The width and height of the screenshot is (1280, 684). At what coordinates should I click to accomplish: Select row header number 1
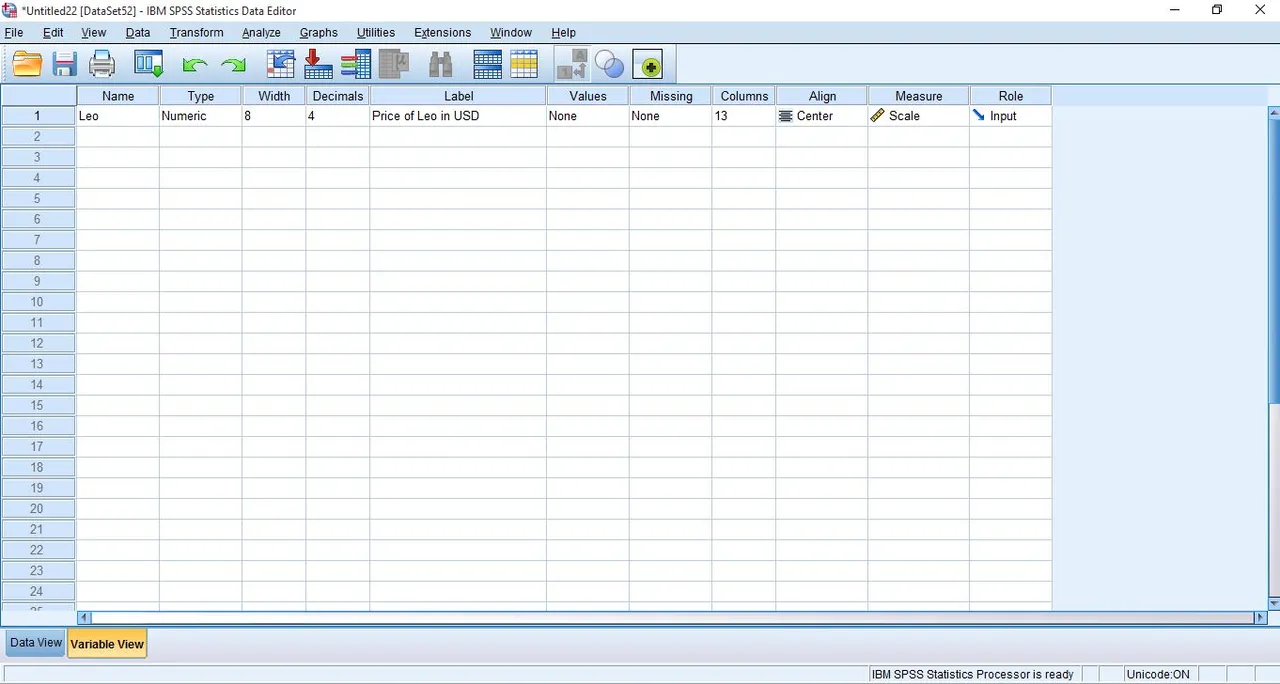[x=38, y=116]
